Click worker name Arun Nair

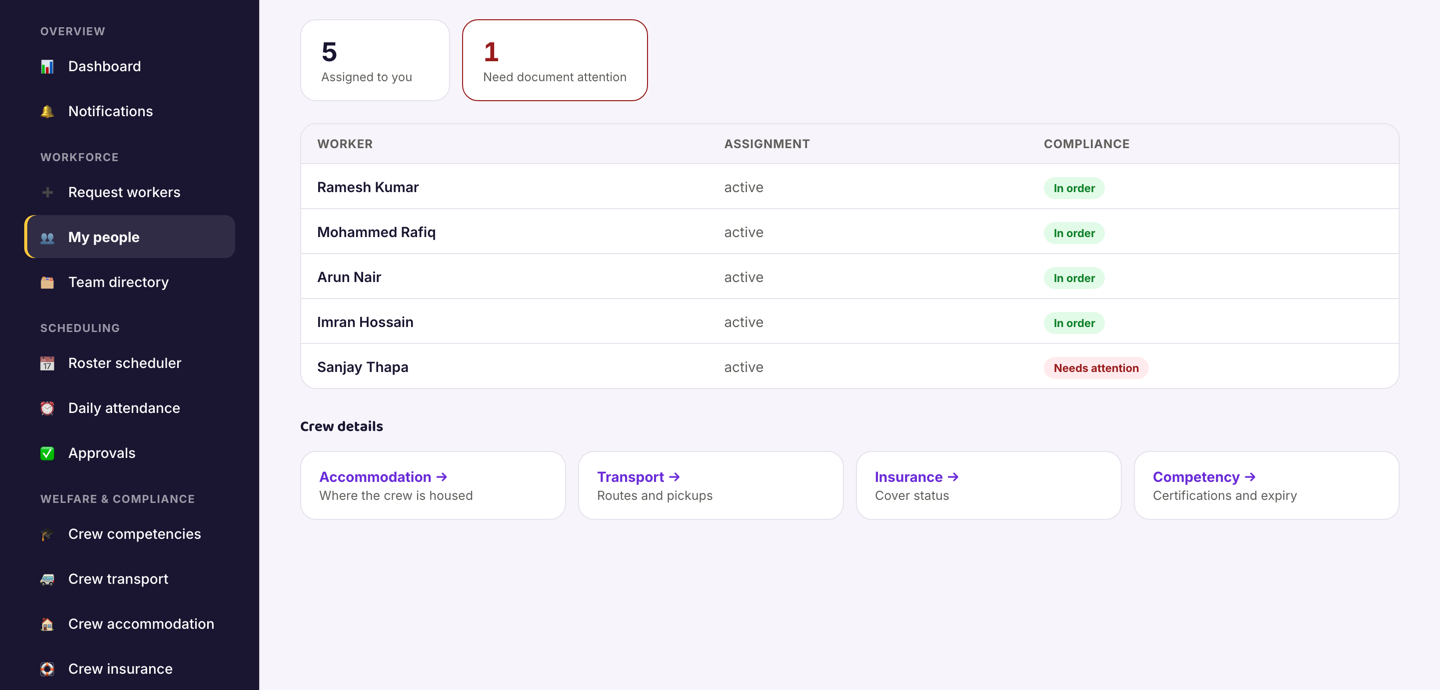[x=349, y=277]
